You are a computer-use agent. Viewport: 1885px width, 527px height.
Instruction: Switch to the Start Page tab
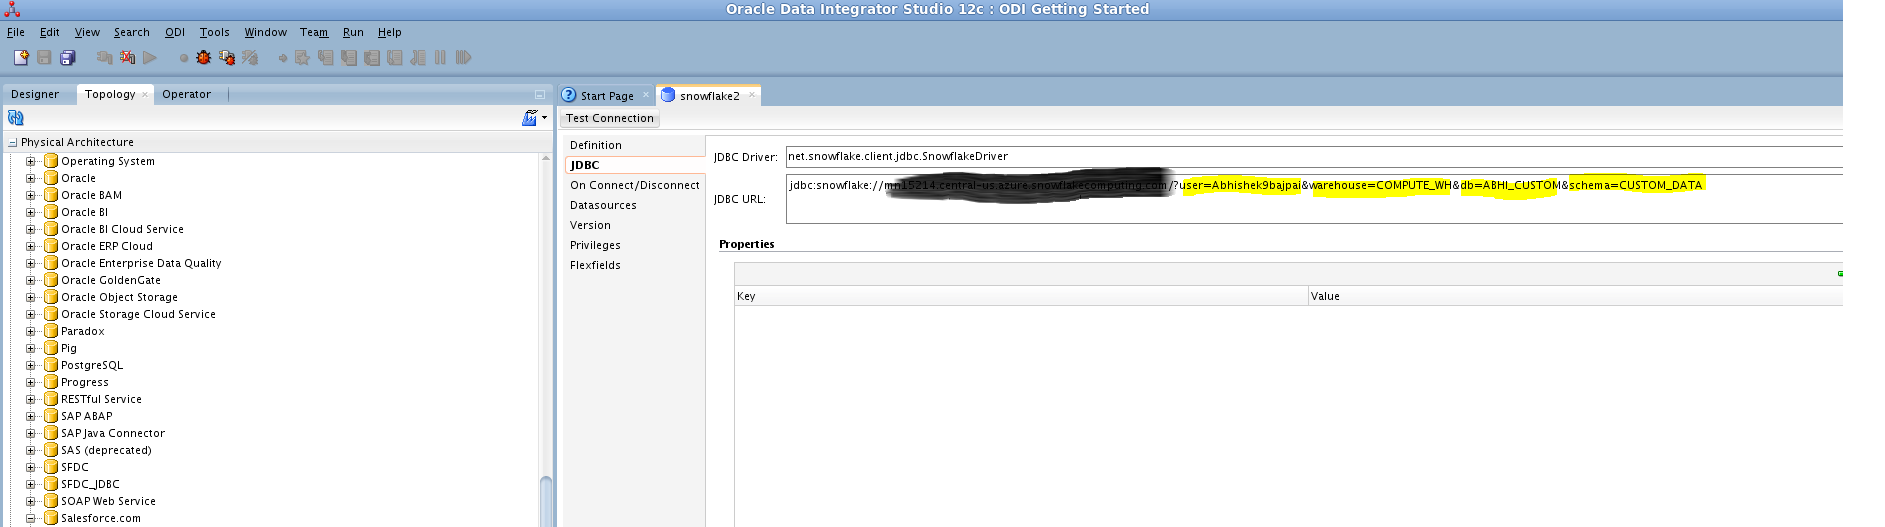607,96
